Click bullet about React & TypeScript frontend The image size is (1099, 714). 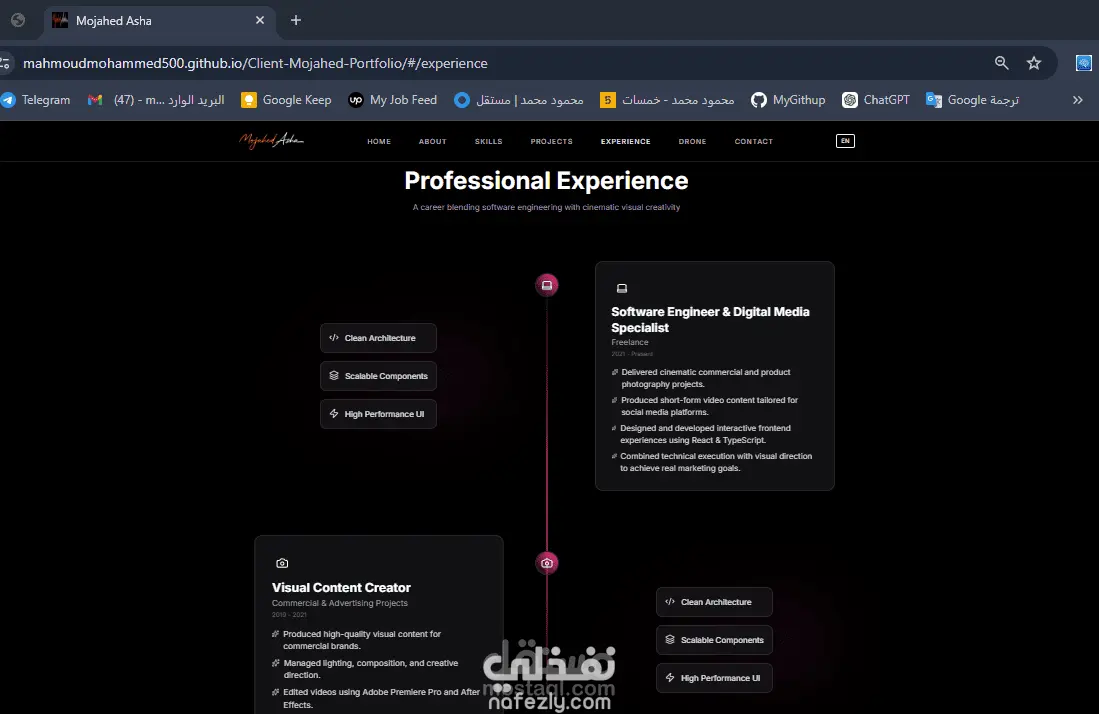[x=705, y=434]
